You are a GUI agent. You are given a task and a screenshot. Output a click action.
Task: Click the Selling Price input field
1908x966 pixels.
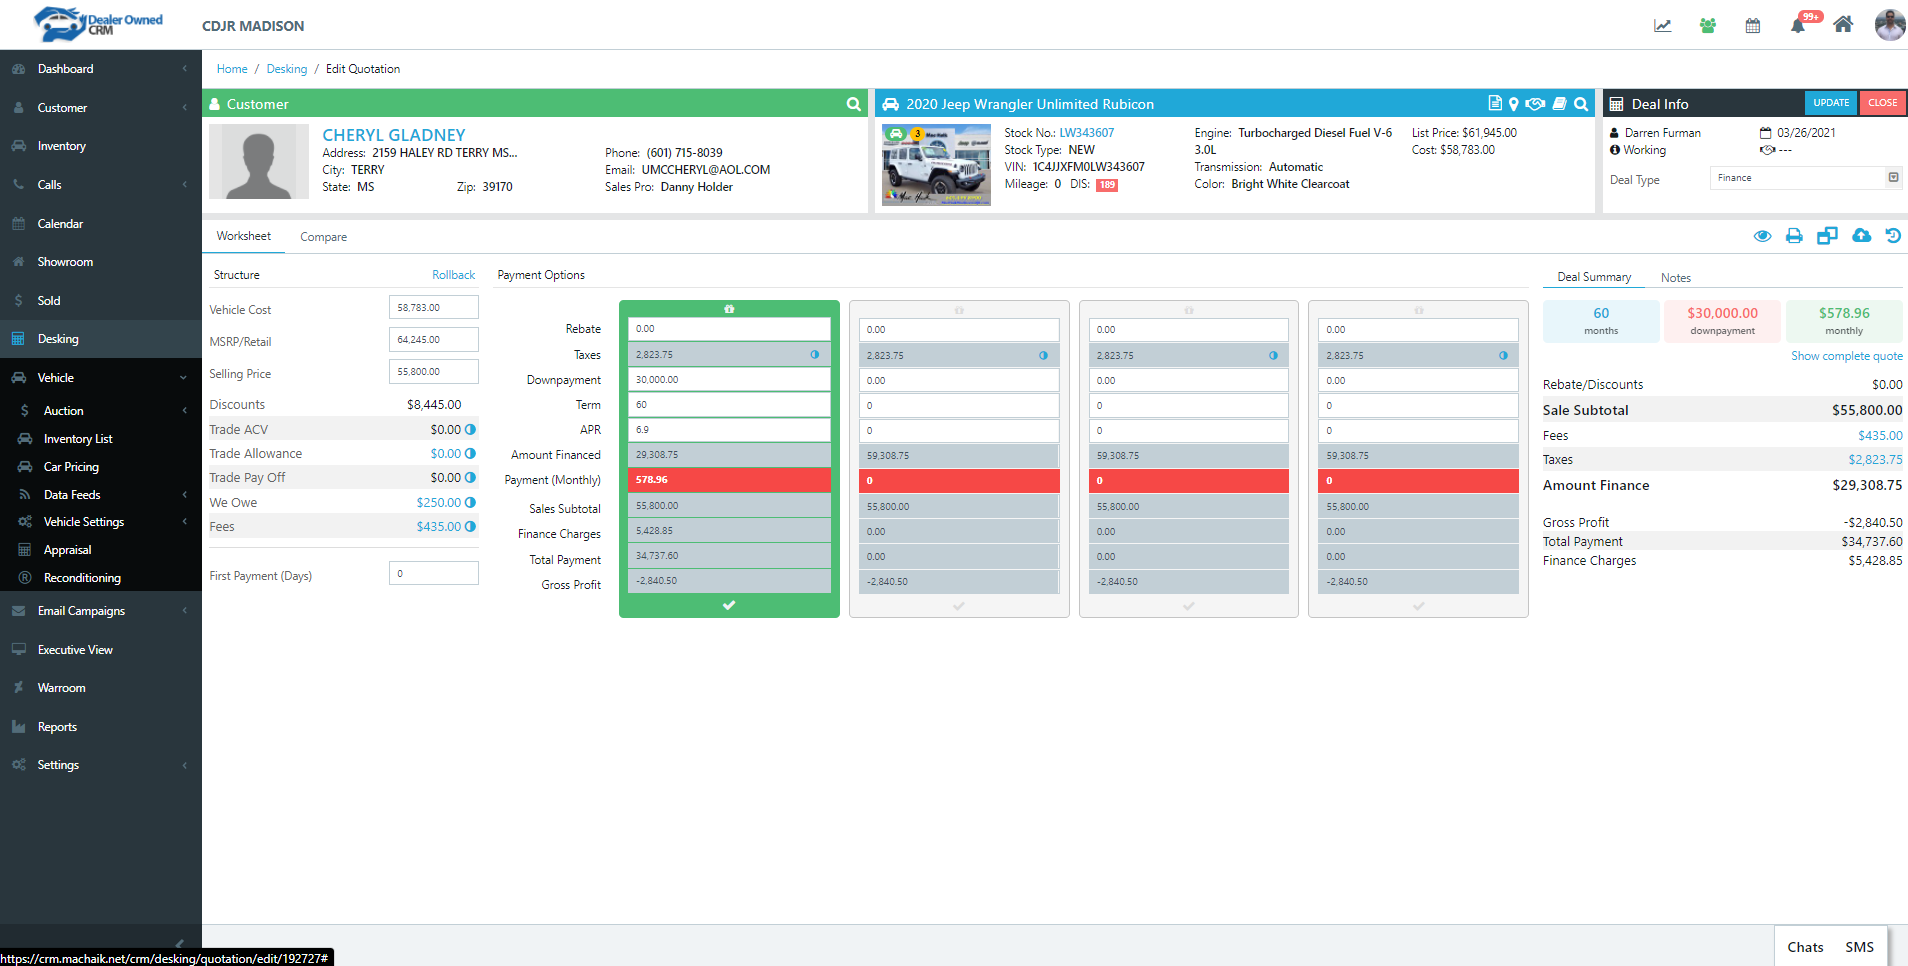433,372
